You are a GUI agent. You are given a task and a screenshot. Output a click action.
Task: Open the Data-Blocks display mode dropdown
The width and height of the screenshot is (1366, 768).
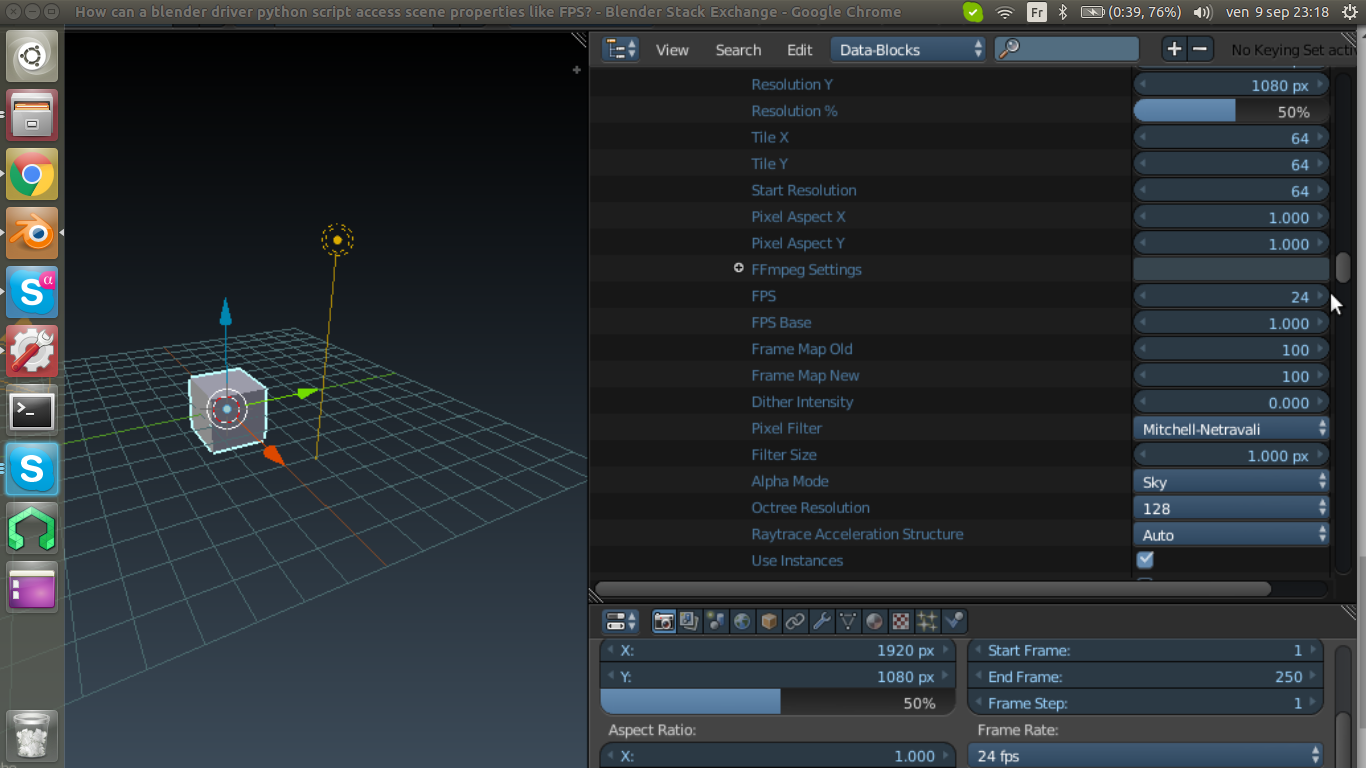pyautogui.click(x=908, y=49)
